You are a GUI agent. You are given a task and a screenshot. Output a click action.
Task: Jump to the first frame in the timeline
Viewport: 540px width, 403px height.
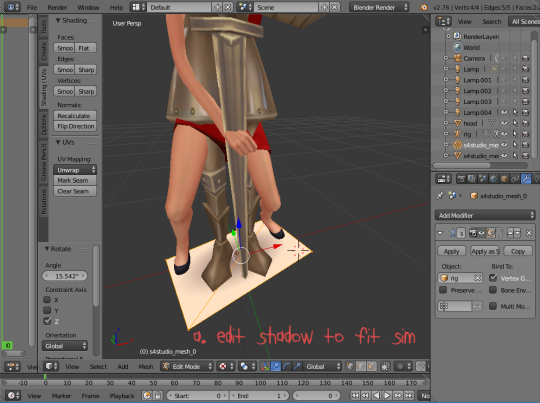coord(355,395)
